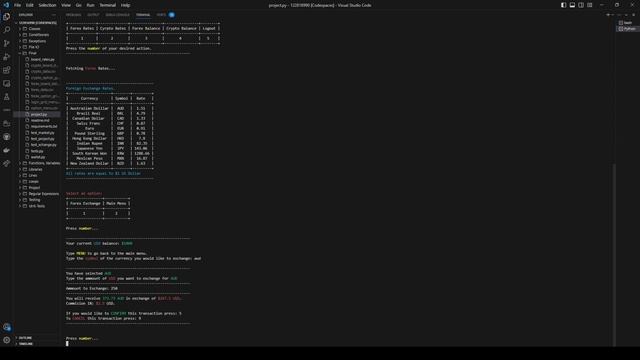Open the Testing flask view
640x360 pixels.
pos(7,97)
